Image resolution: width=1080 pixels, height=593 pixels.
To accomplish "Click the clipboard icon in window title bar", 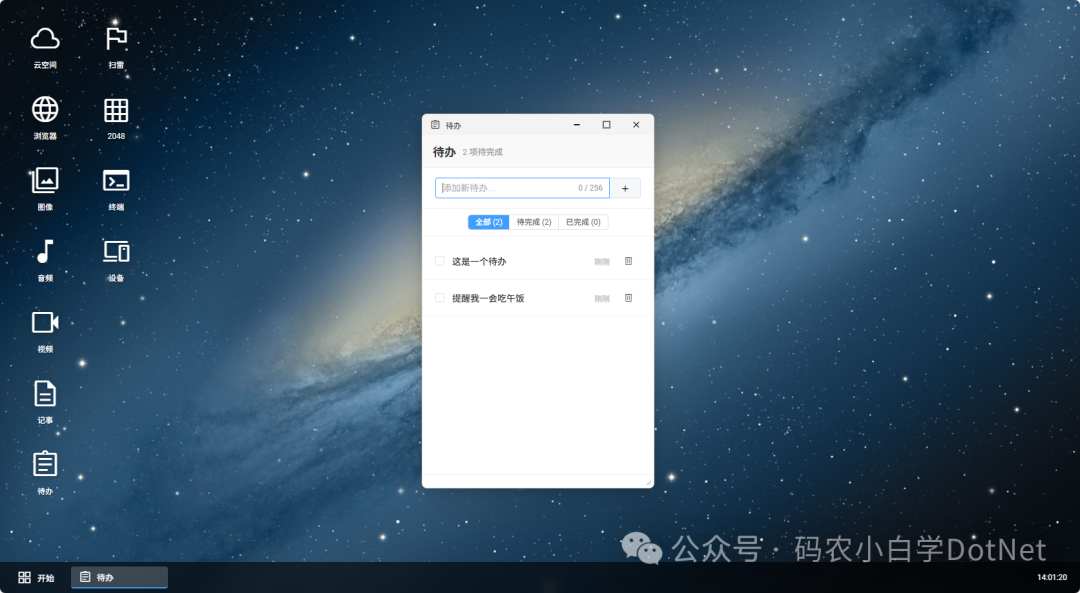I will [x=435, y=125].
